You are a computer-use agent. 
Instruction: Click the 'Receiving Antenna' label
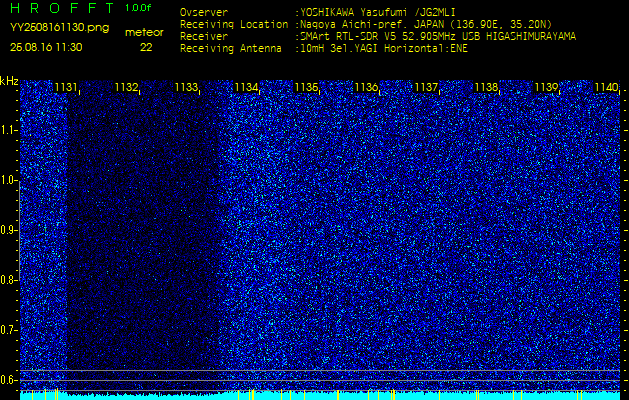231,49
